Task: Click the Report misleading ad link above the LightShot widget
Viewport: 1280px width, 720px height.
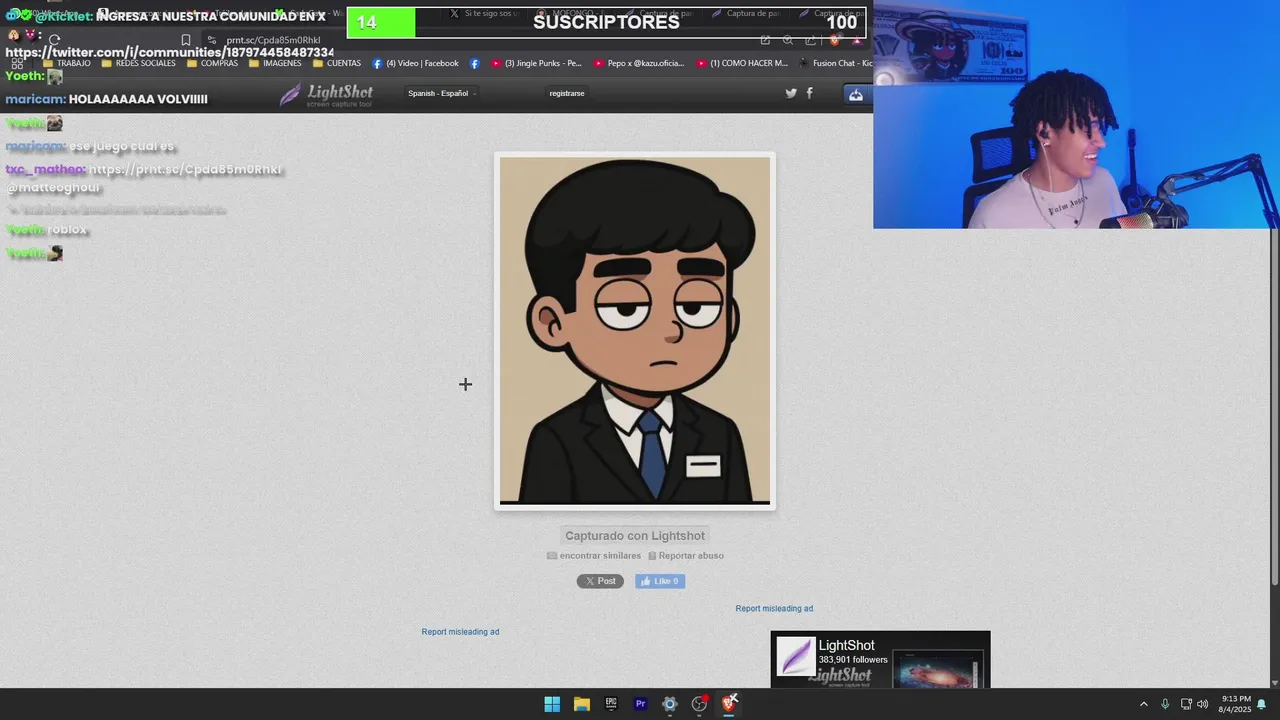Action: (x=774, y=609)
